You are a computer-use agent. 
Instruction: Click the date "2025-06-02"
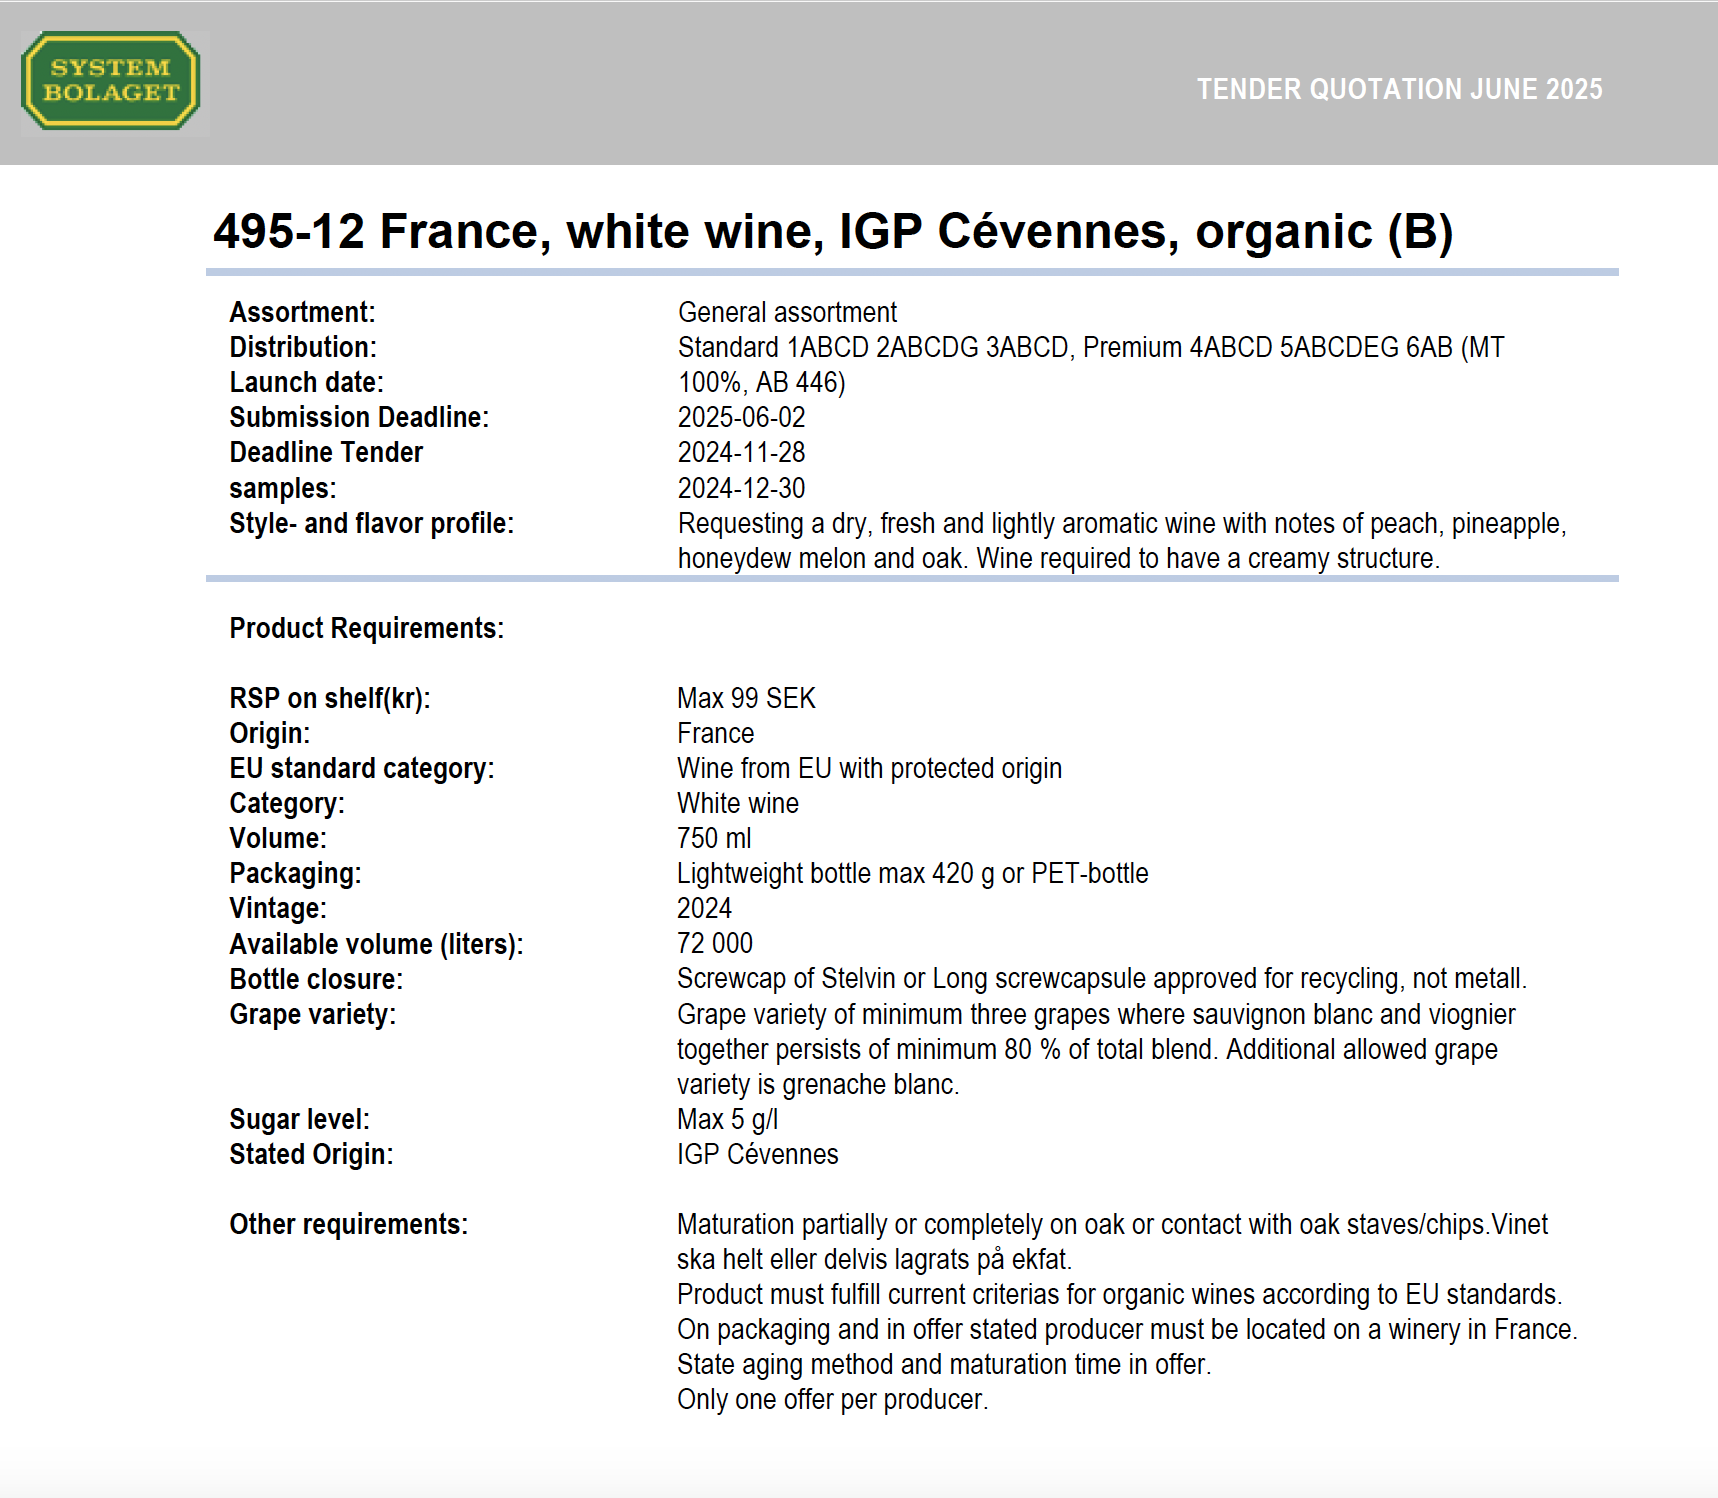[x=741, y=418]
